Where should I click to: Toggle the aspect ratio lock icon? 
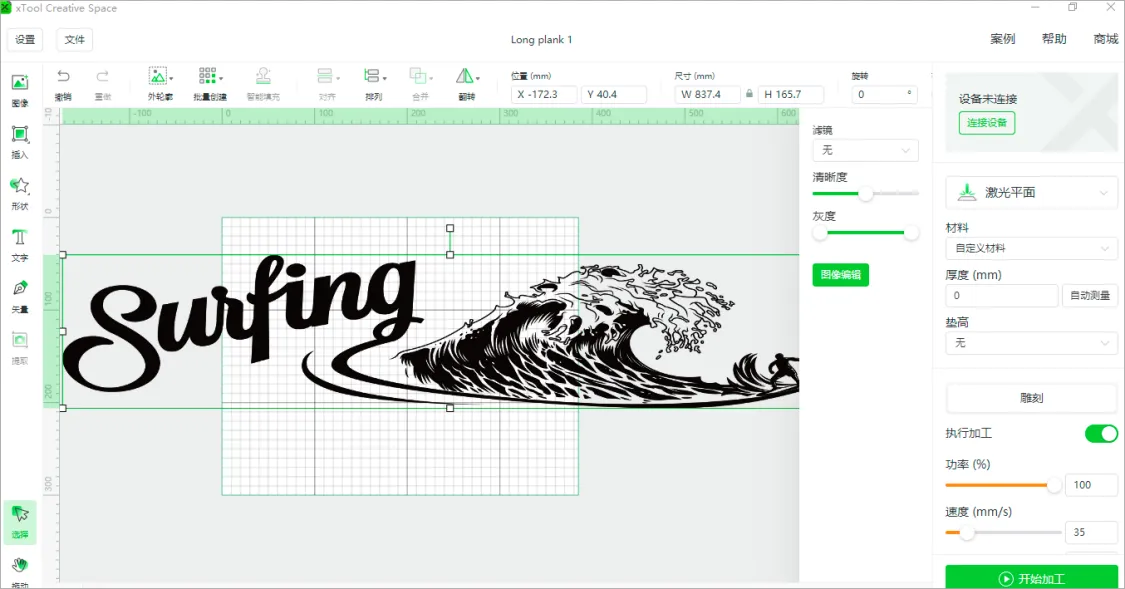[x=749, y=94]
